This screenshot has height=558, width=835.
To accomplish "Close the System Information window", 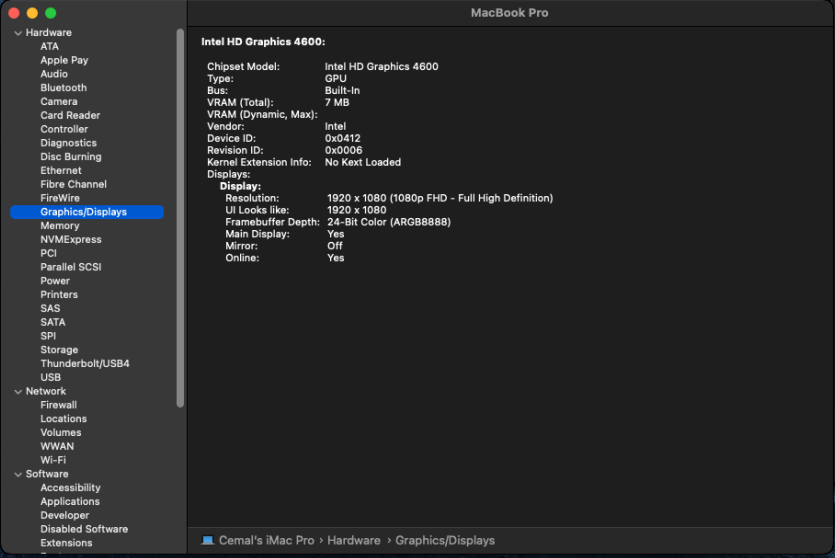I will [14, 13].
